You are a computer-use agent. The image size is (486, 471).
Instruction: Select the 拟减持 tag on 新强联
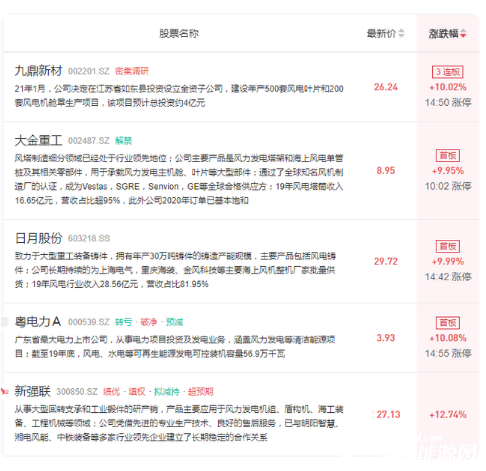(x=167, y=391)
